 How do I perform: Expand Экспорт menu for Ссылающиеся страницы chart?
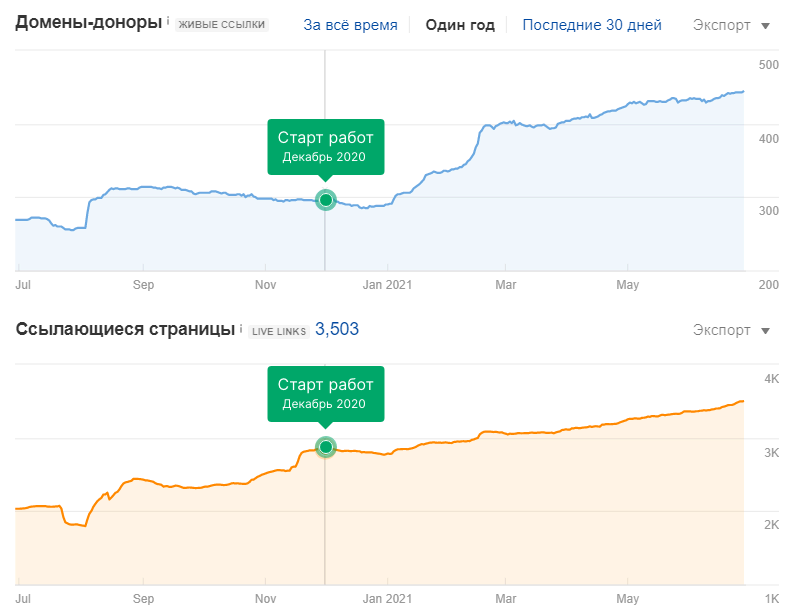[731, 331]
